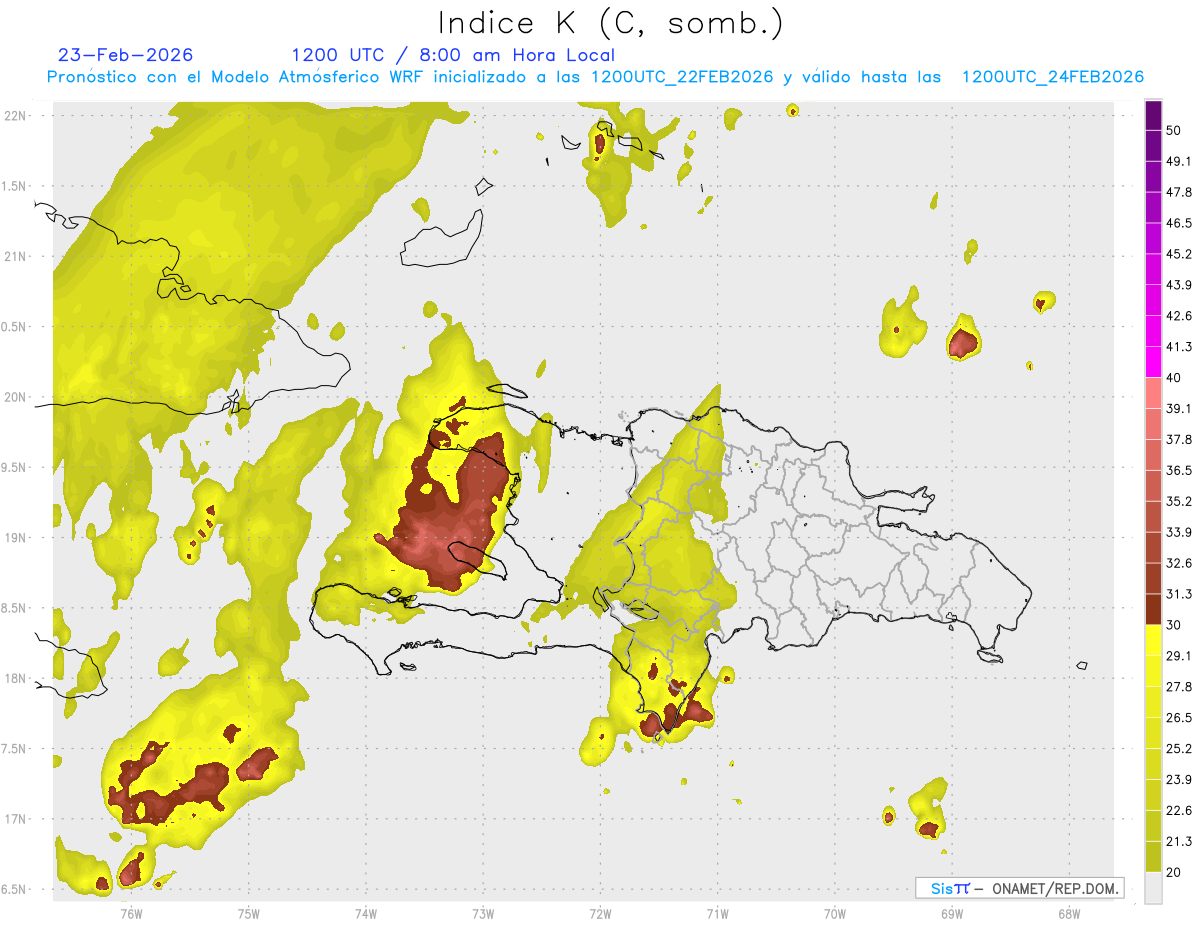Image resolution: width=1200 pixels, height=927 pixels.
Task: Click the "47.8" colorbar label
Action: point(1179,192)
